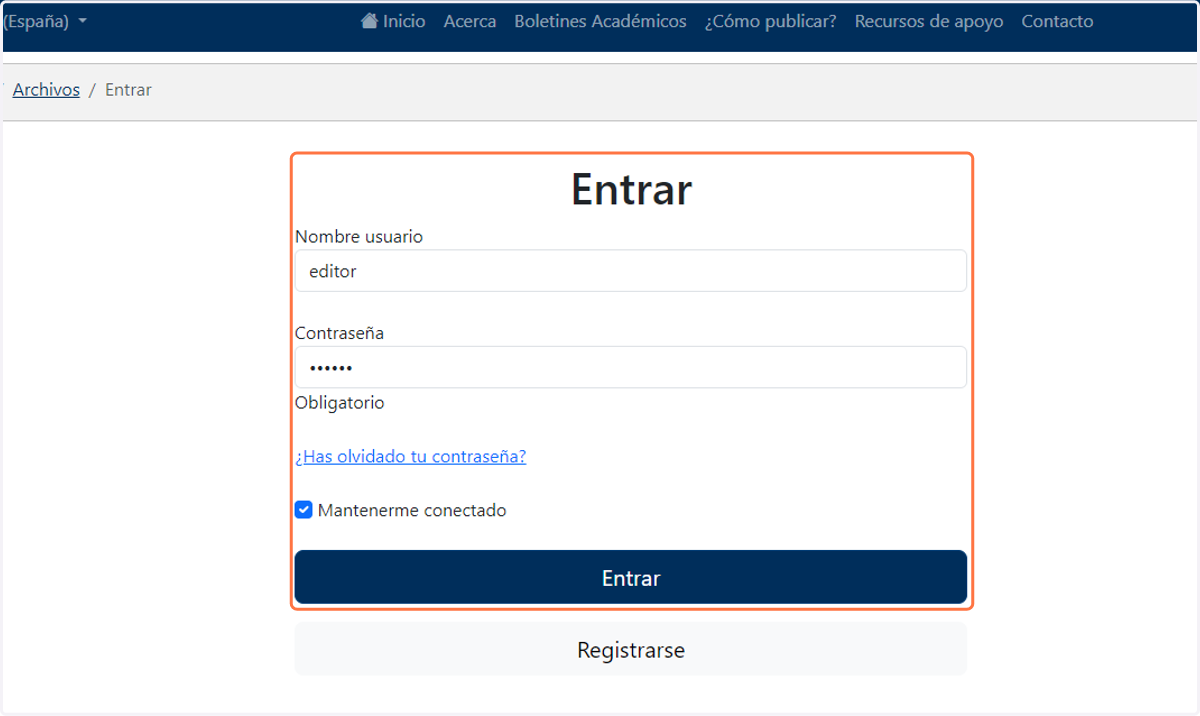Follow the Archivos breadcrumb link
The height and width of the screenshot is (716, 1200).
click(46, 90)
